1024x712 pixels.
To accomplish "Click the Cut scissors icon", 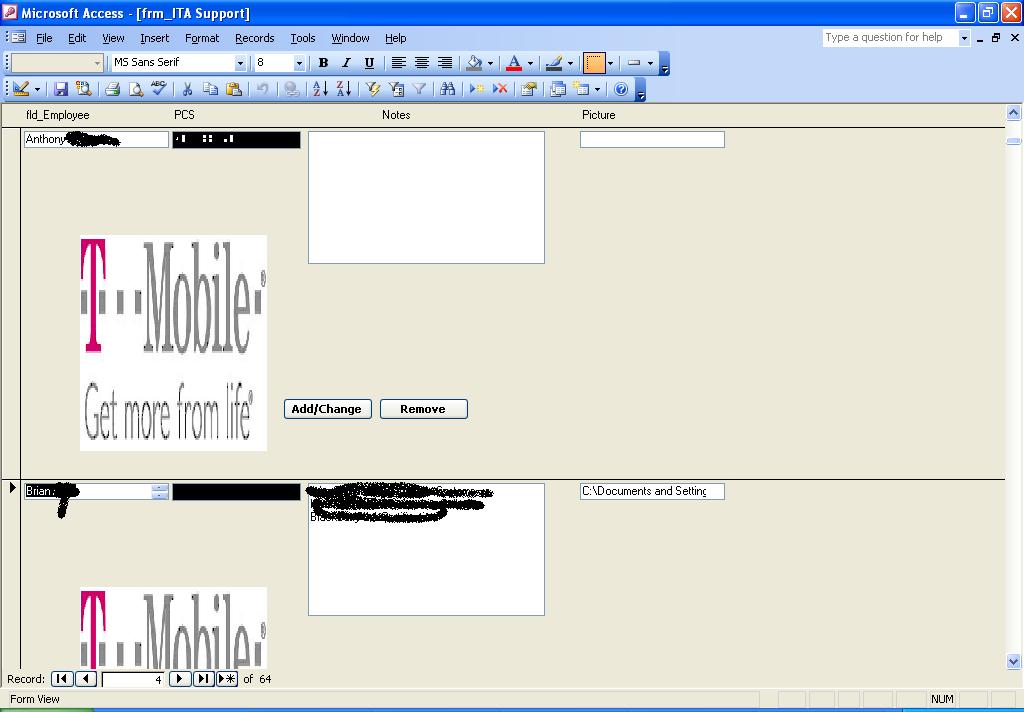I will tap(187, 89).
